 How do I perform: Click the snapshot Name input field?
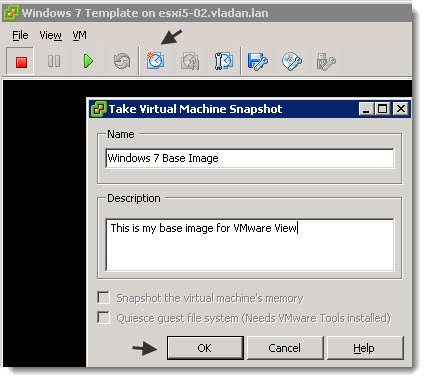[x=250, y=158]
